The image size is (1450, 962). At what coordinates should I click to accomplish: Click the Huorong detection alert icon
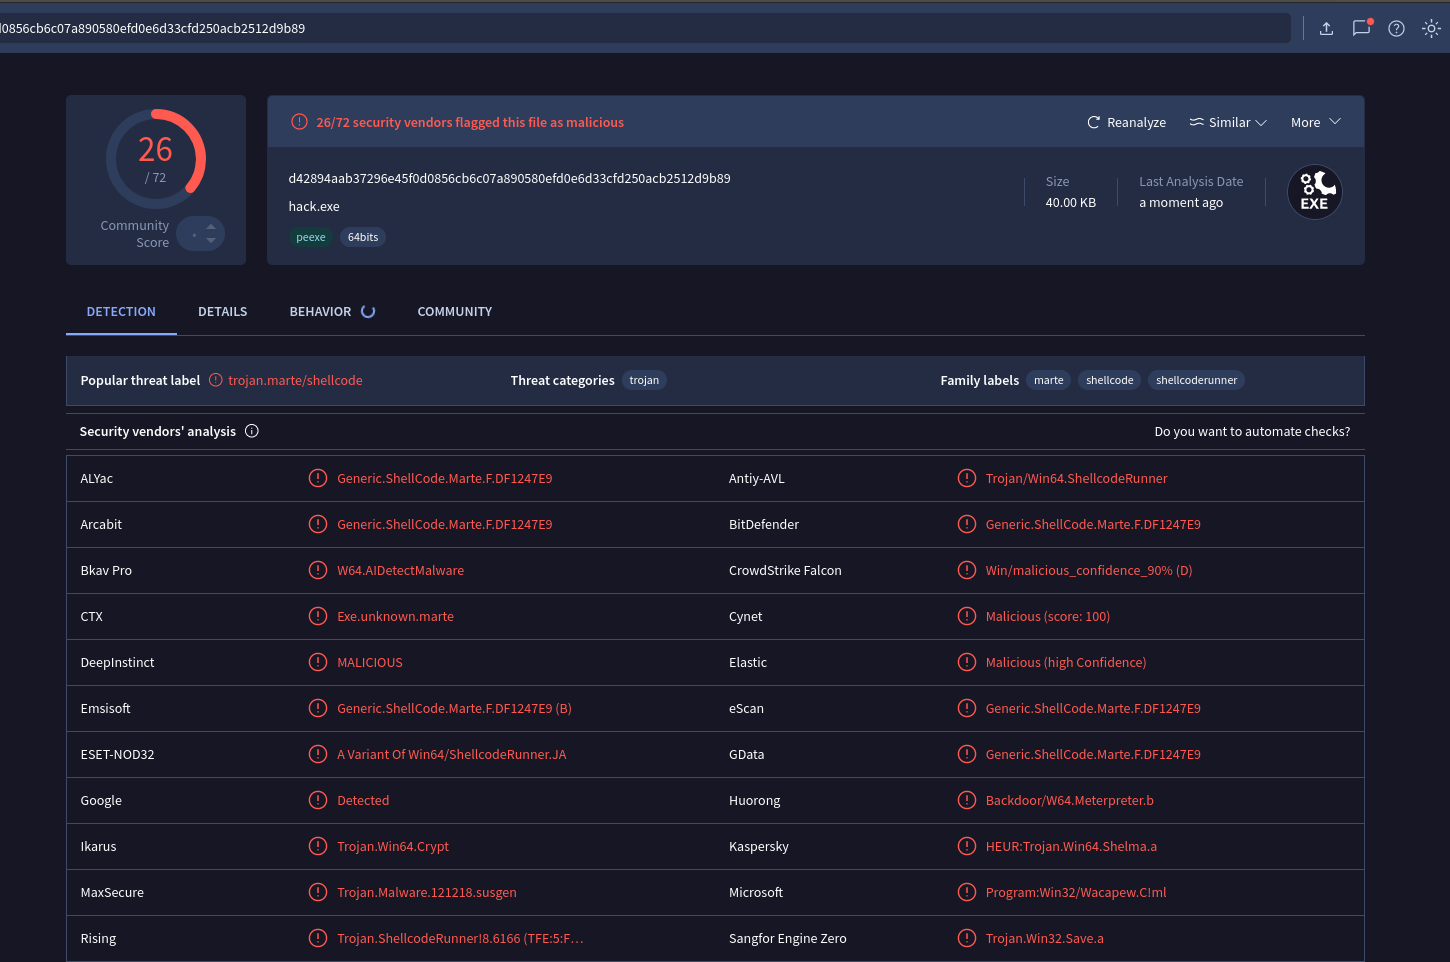pos(967,800)
